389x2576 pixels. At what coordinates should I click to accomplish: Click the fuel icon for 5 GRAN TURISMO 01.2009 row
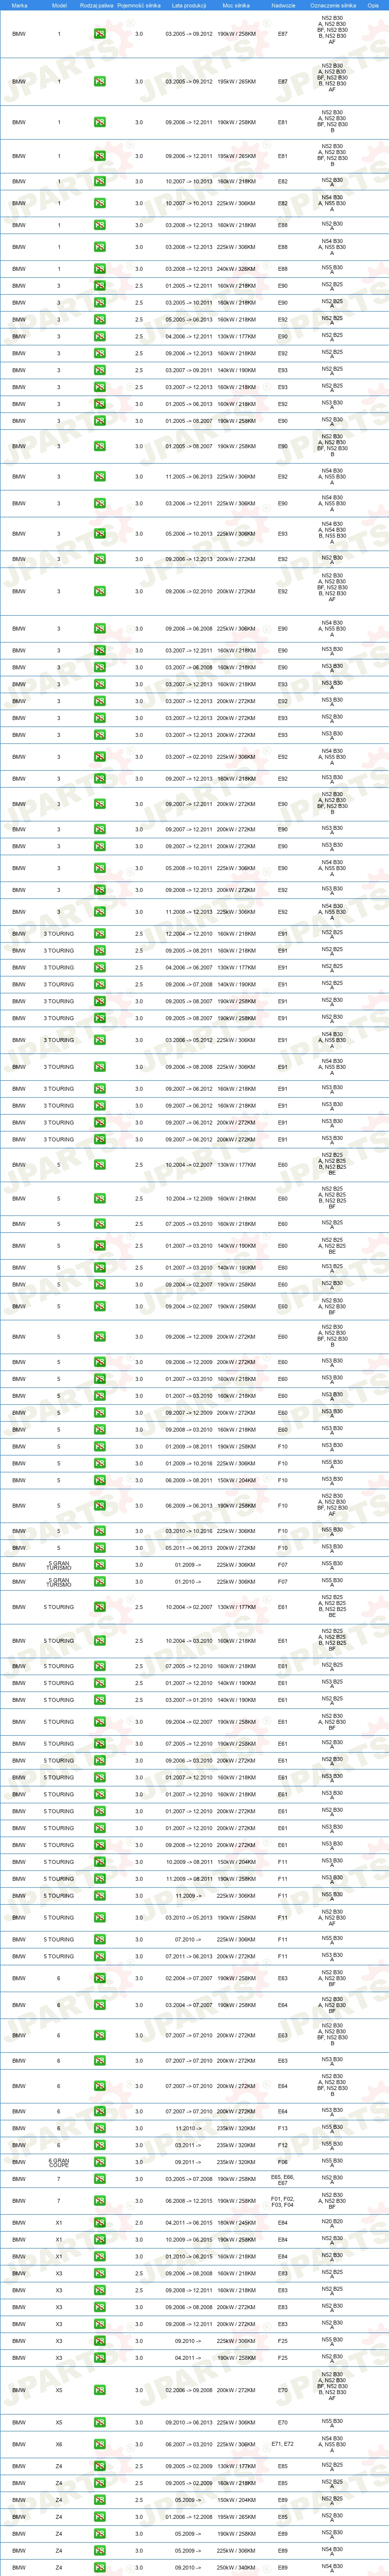coord(100,1564)
